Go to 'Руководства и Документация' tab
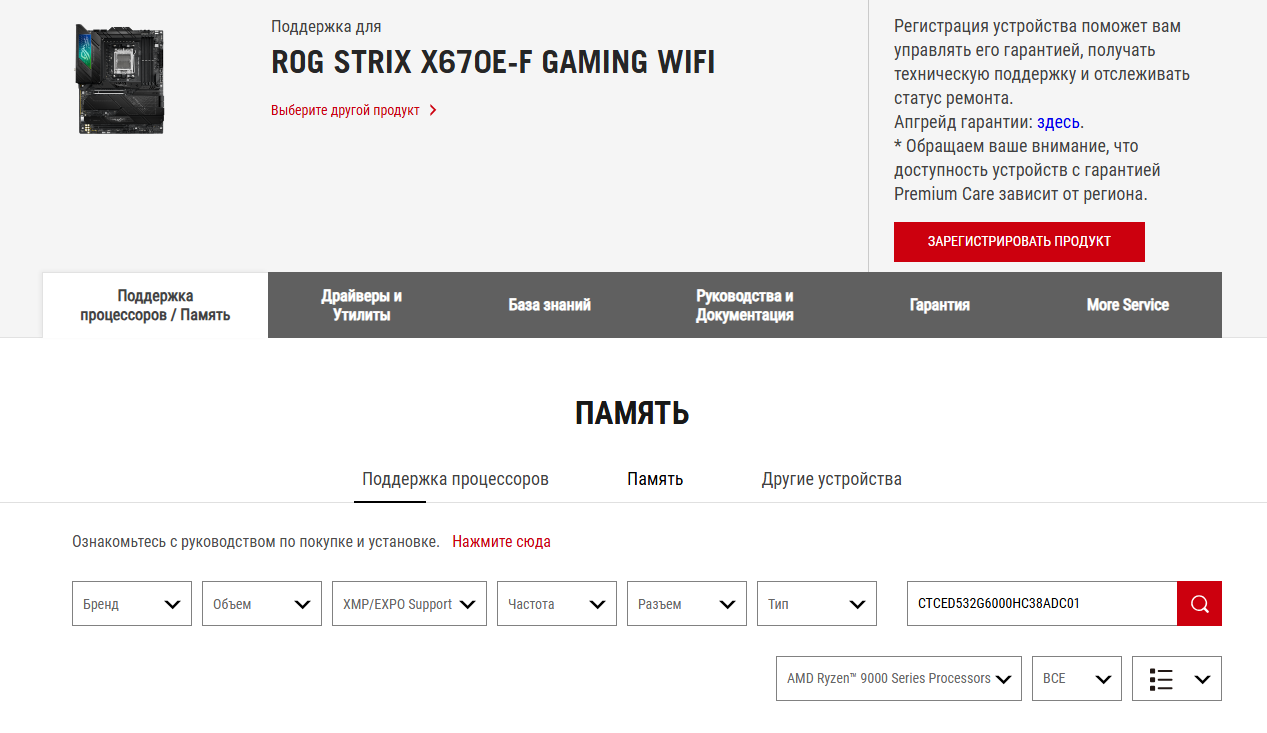 click(x=745, y=305)
